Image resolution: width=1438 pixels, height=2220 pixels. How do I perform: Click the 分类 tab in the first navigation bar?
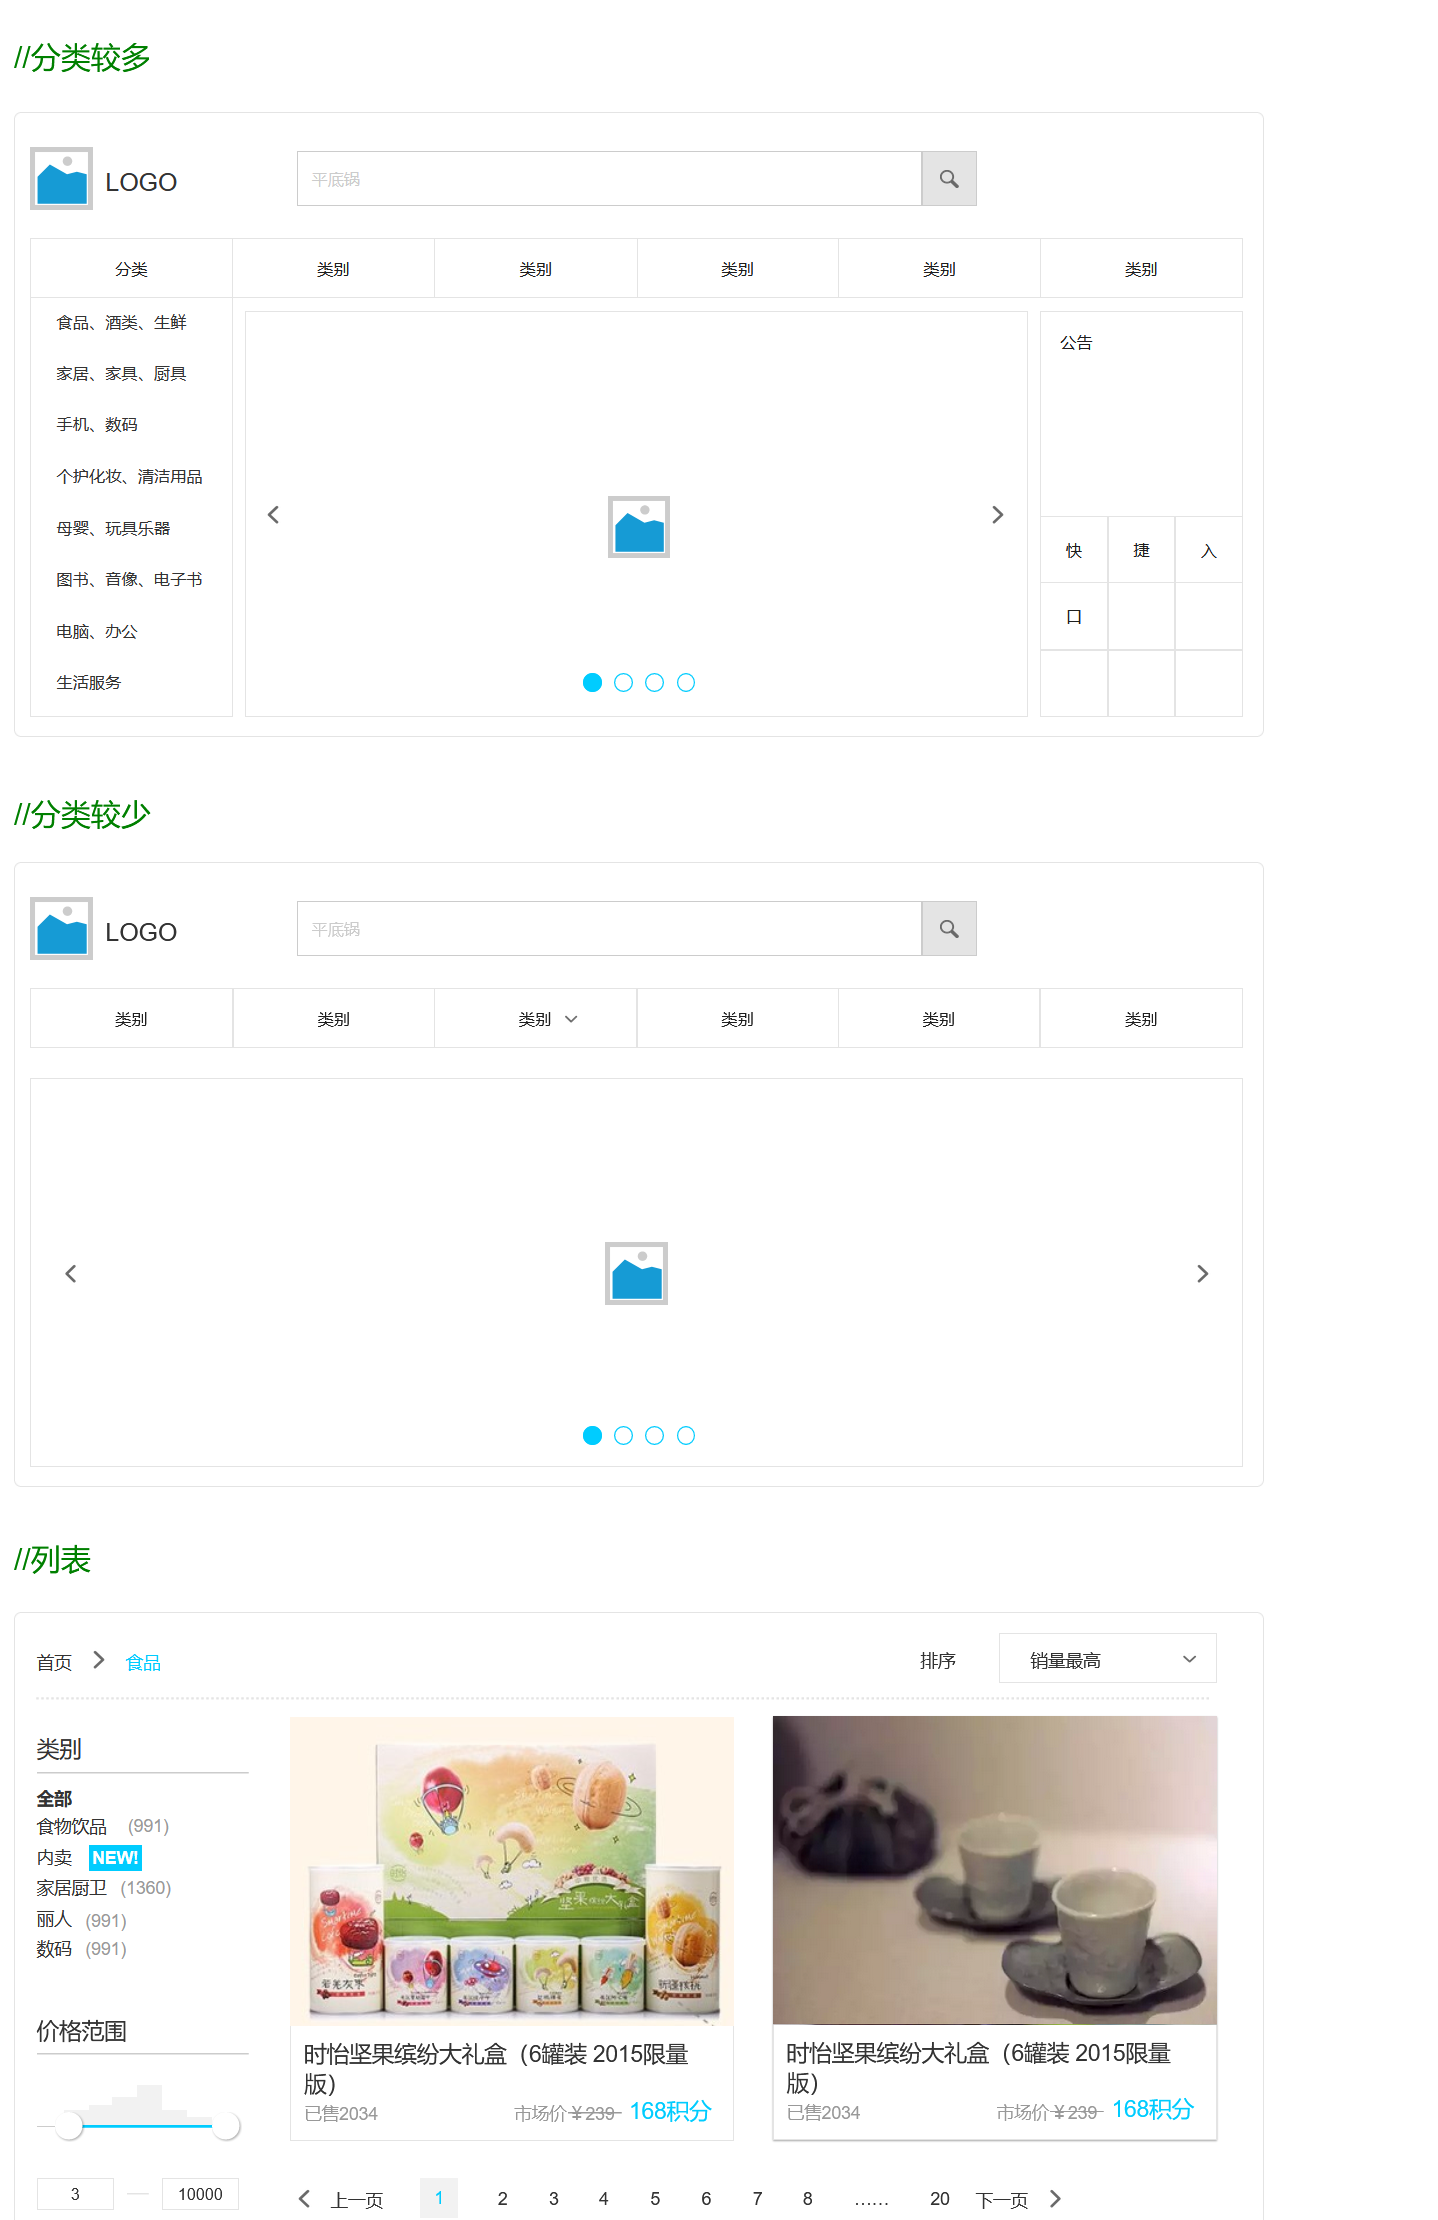[x=131, y=269]
